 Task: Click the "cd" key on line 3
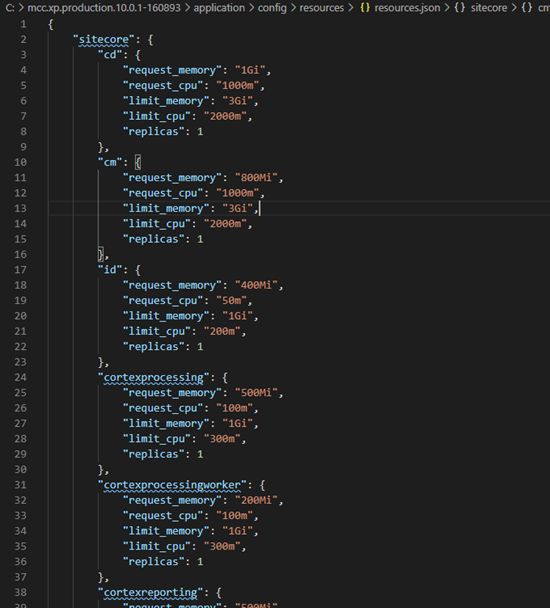coord(110,55)
